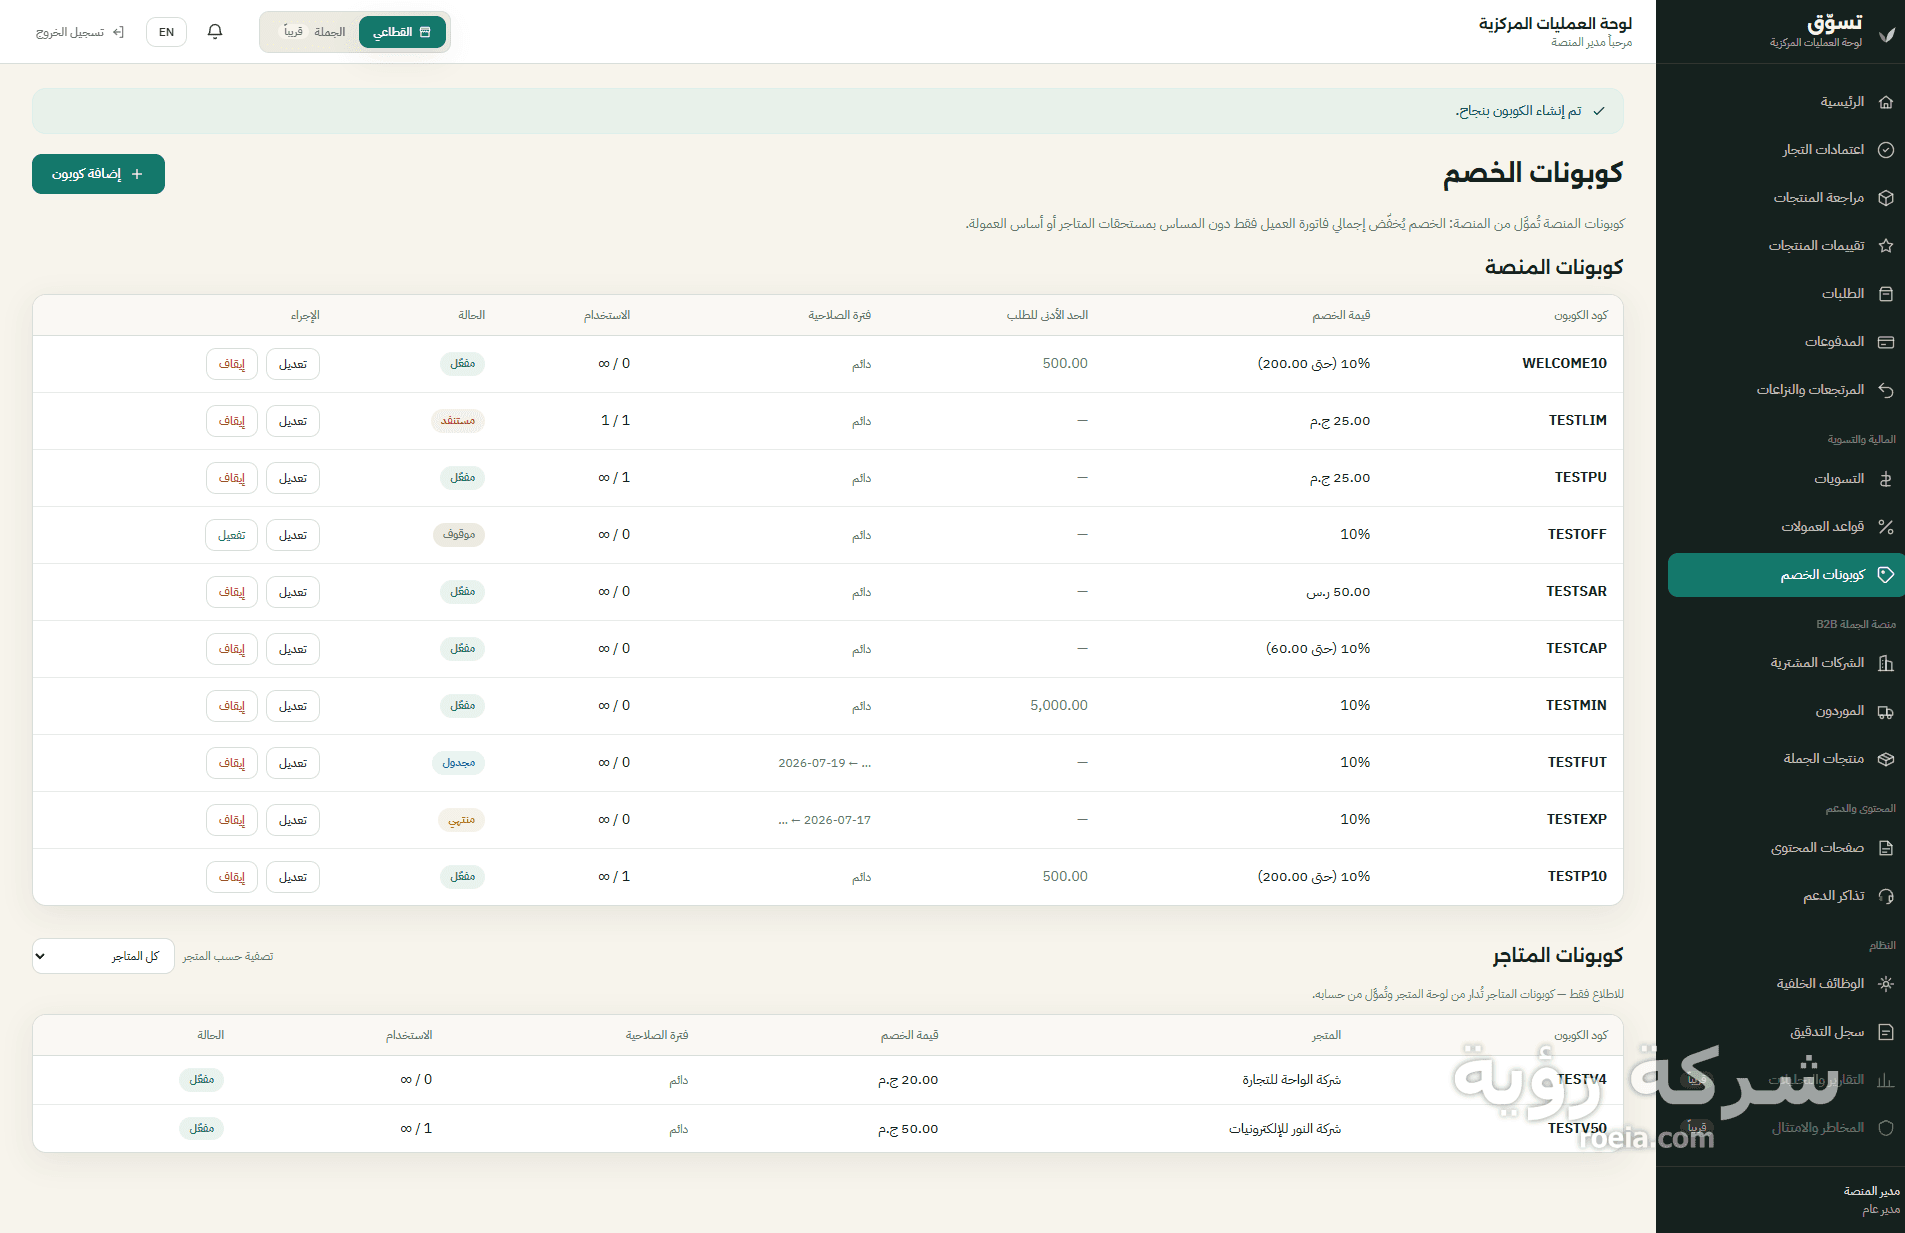The width and height of the screenshot is (1905, 1233).
Task: Switch to القطاعي retail mode
Action: [x=402, y=32]
